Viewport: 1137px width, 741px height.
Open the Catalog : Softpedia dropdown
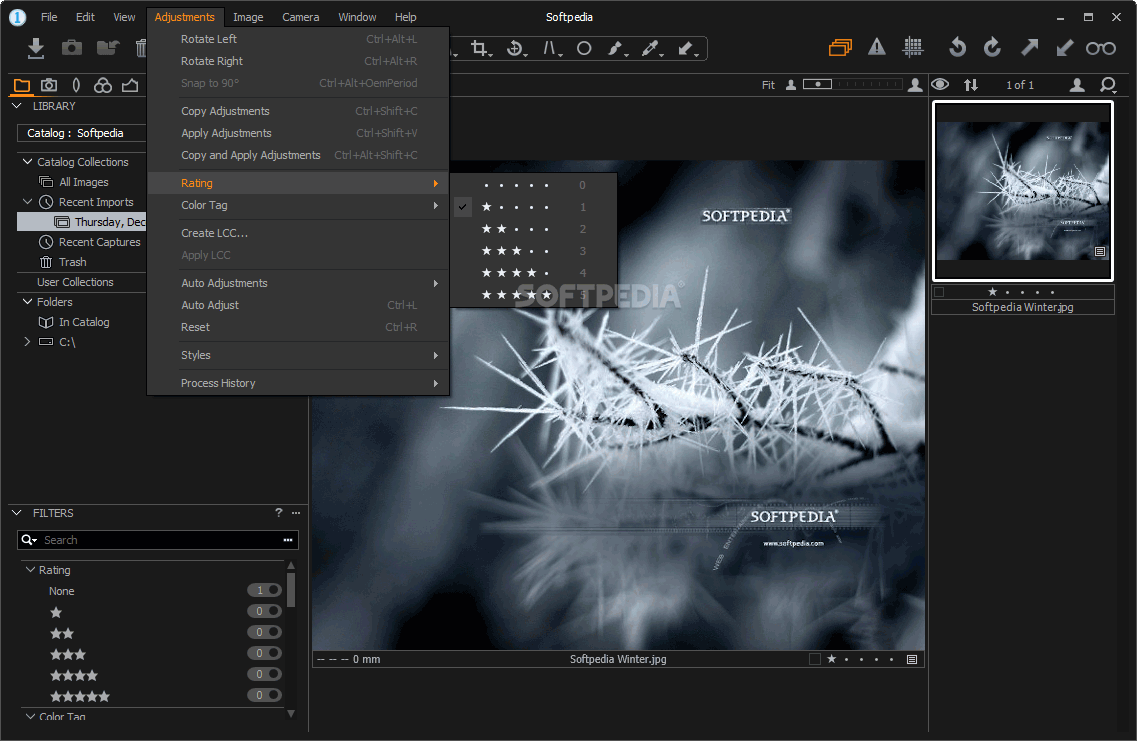[x=82, y=133]
